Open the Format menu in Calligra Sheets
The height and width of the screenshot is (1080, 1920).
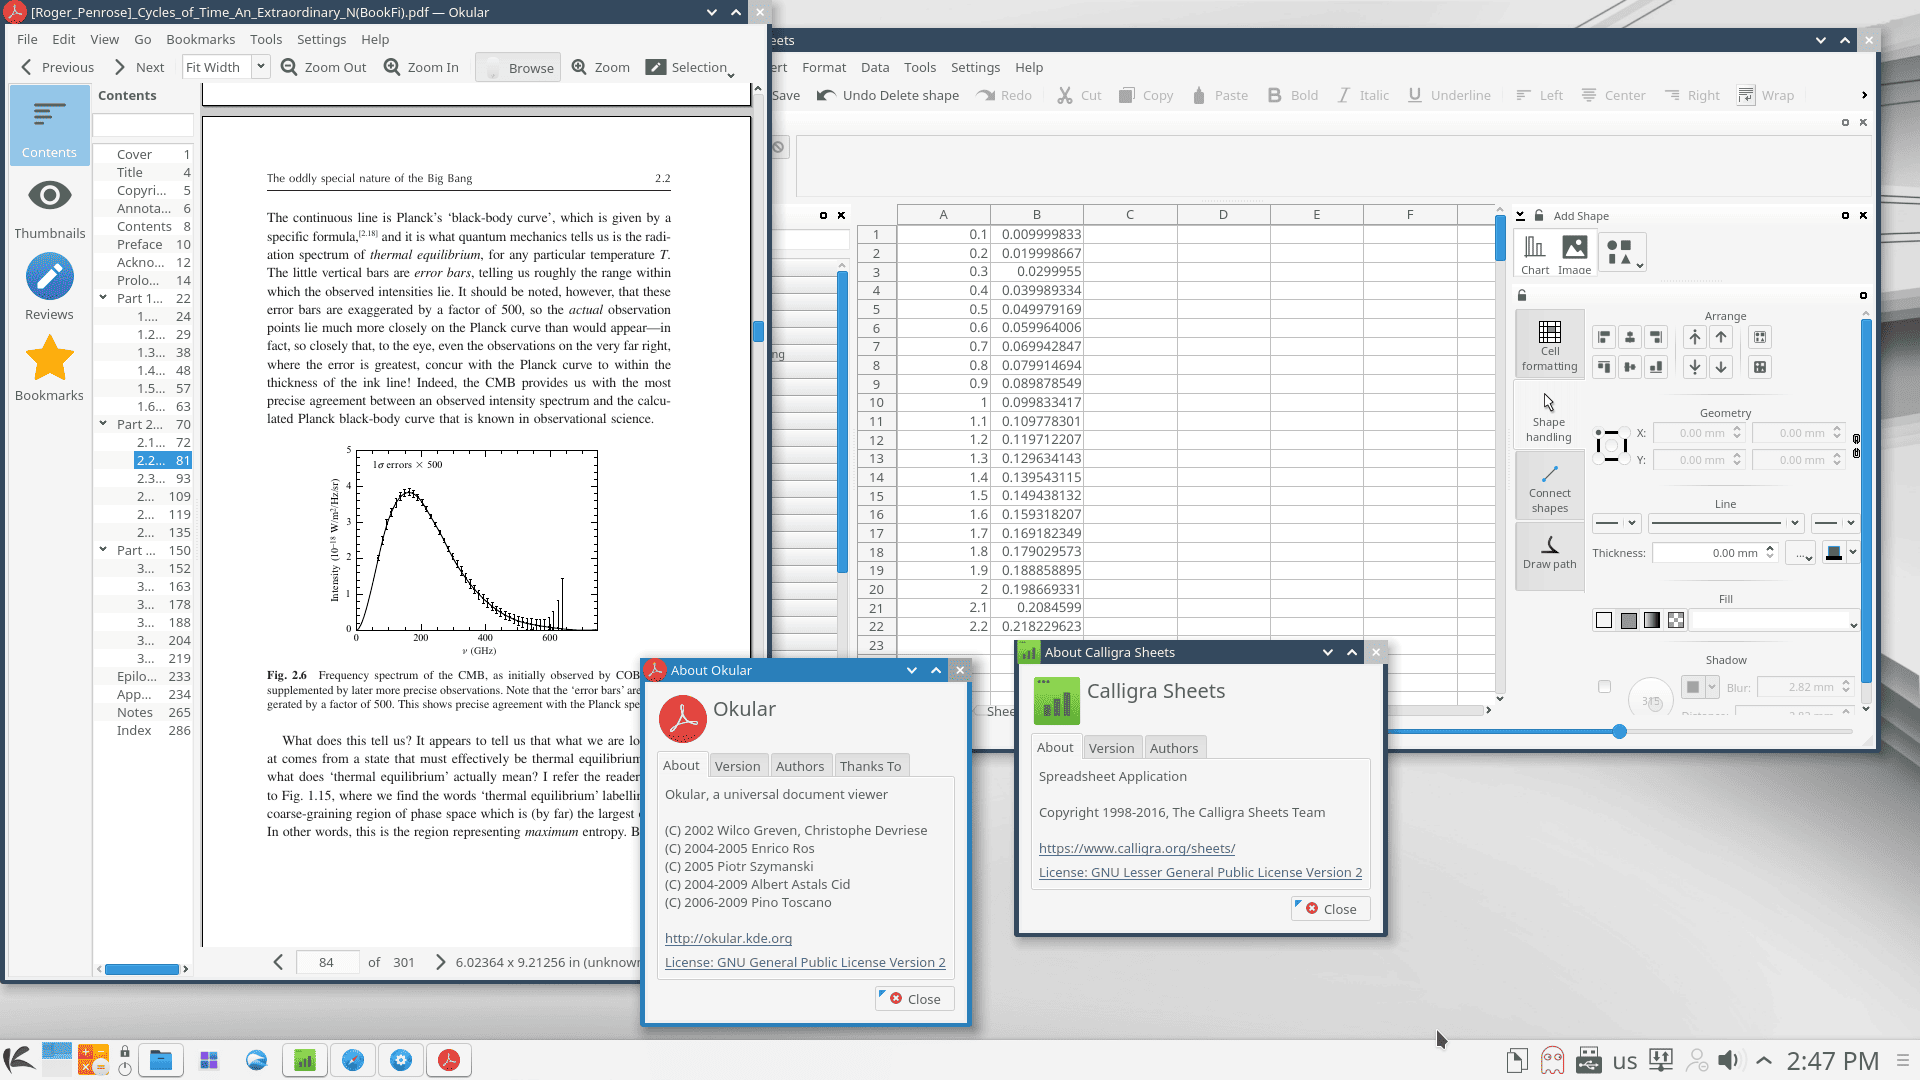(824, 67)
